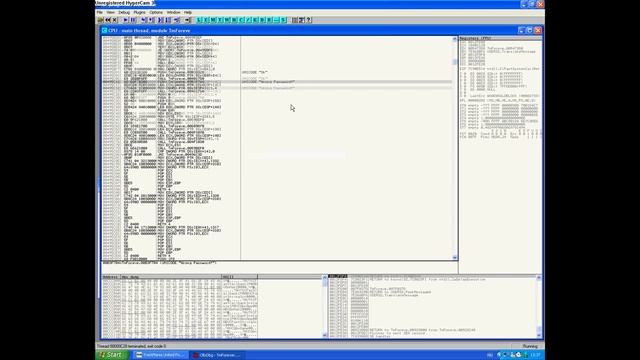Open Patches window with slash button
Image resolution: width=640 pixels, height=360 pixels.
point(248,20)
